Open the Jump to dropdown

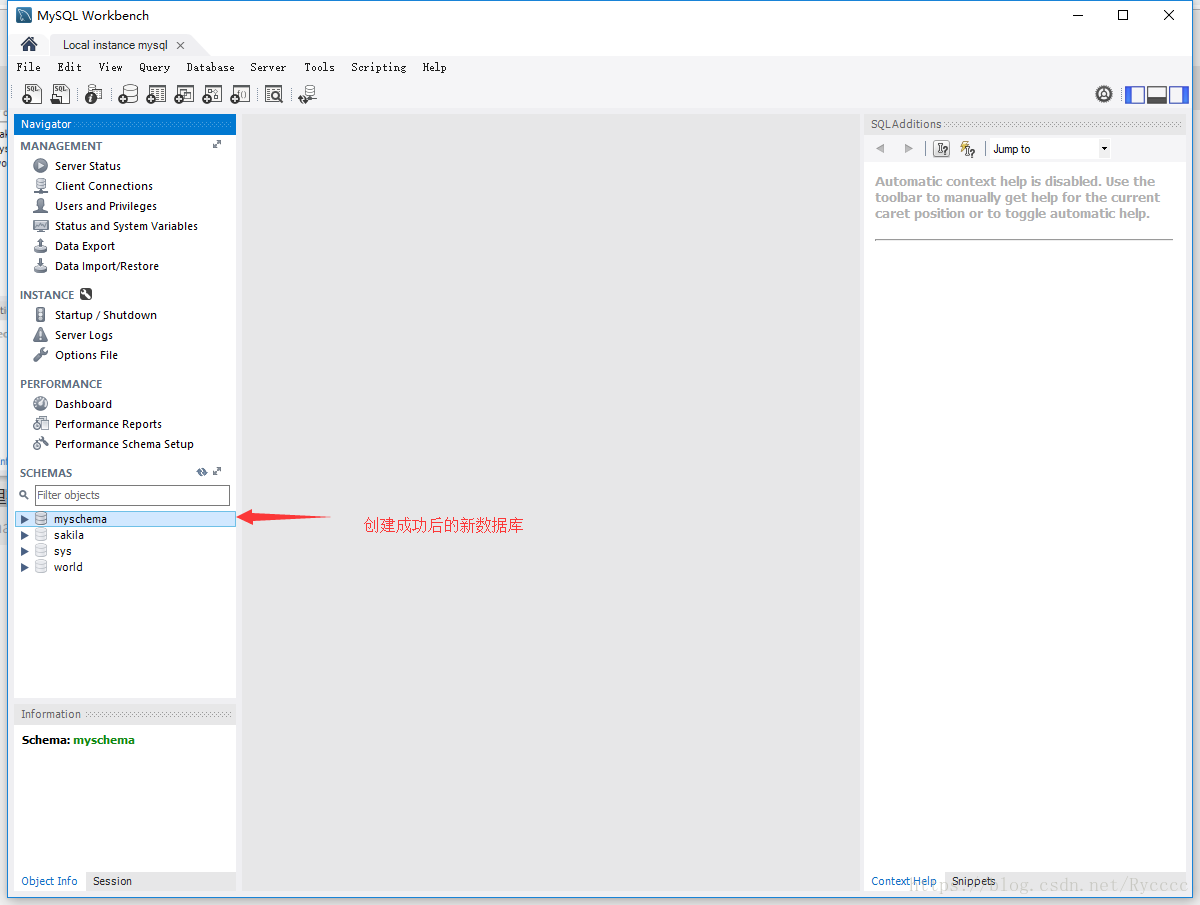(1050, 149)
